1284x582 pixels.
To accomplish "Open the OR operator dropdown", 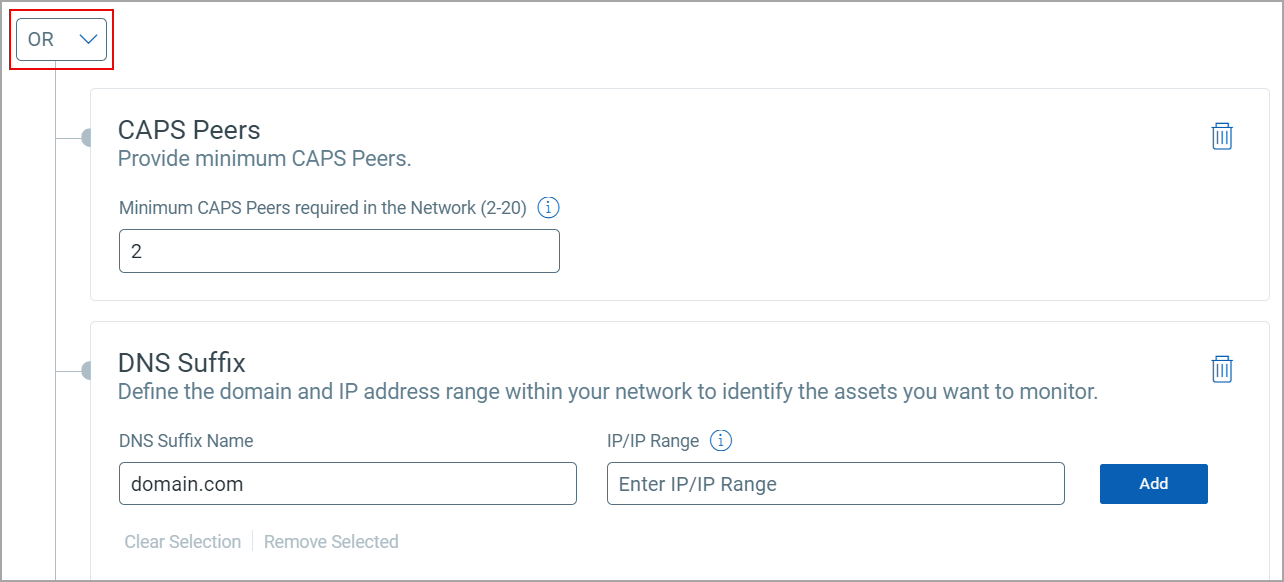I will pos(61,40).
